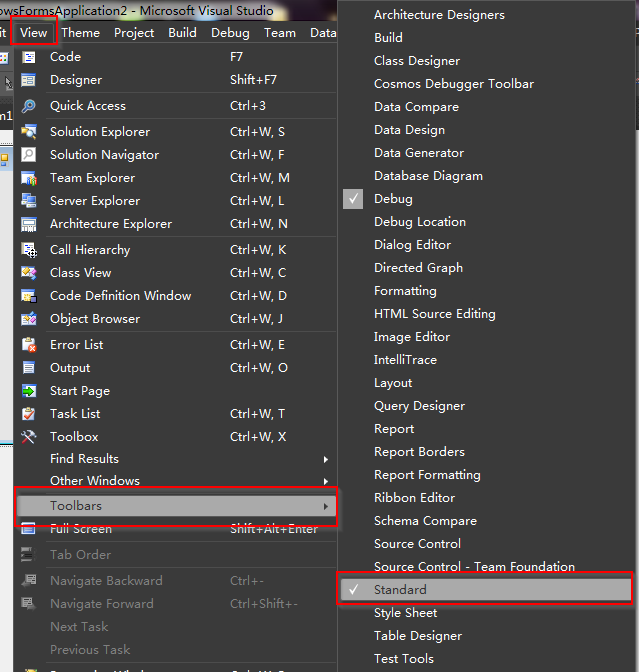Click the Toolbox hammer and wrench icon
Viewport: 639px width, 672px height.
(29, 437)
